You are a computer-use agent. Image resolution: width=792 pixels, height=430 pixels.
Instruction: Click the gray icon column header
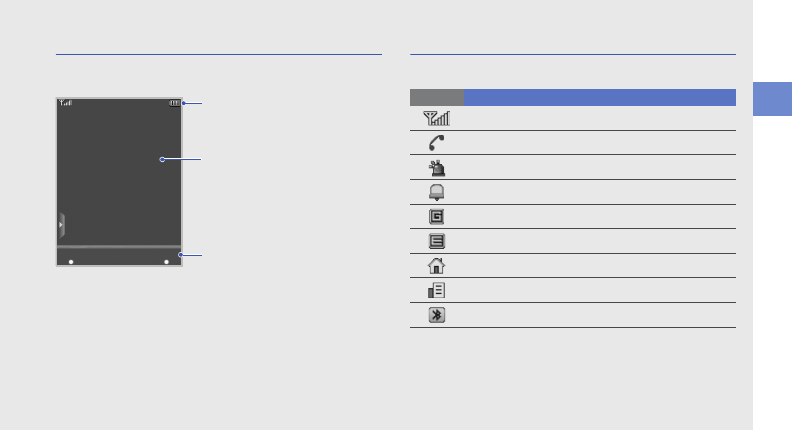(437, 97)
